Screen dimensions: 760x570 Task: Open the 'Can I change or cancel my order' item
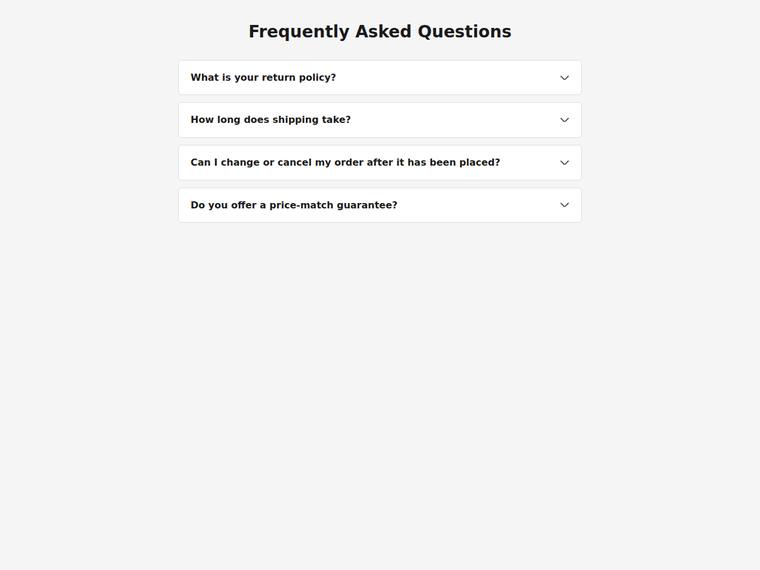(380, 162)
